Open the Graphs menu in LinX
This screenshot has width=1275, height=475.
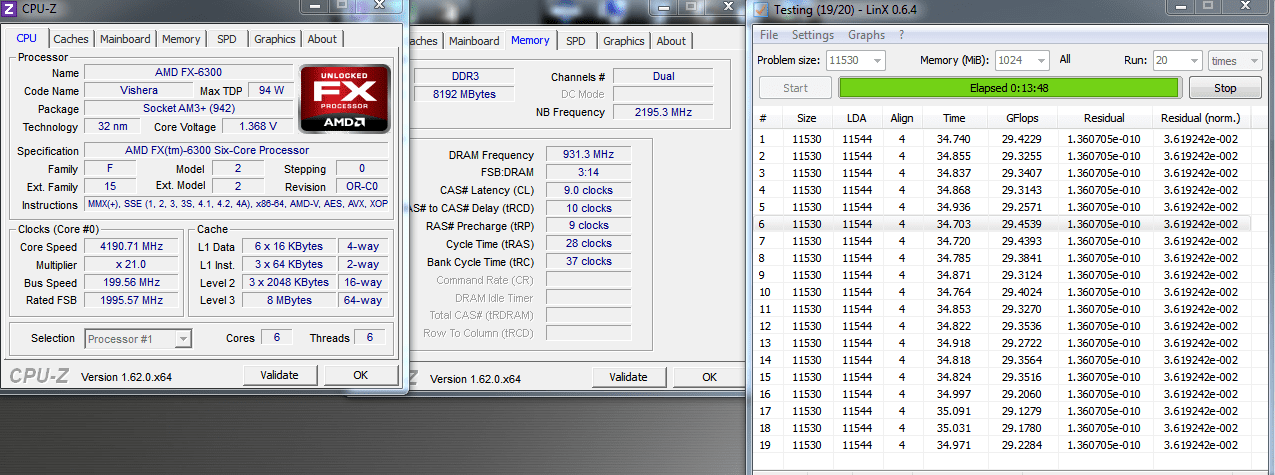[x=866, y=35]
